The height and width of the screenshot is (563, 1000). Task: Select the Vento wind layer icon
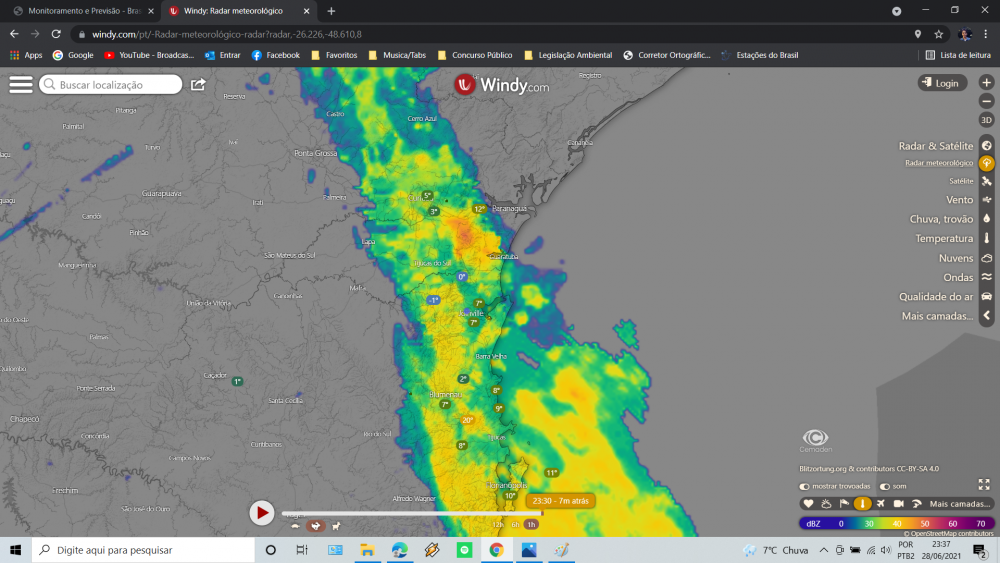[x=987, y=200]
